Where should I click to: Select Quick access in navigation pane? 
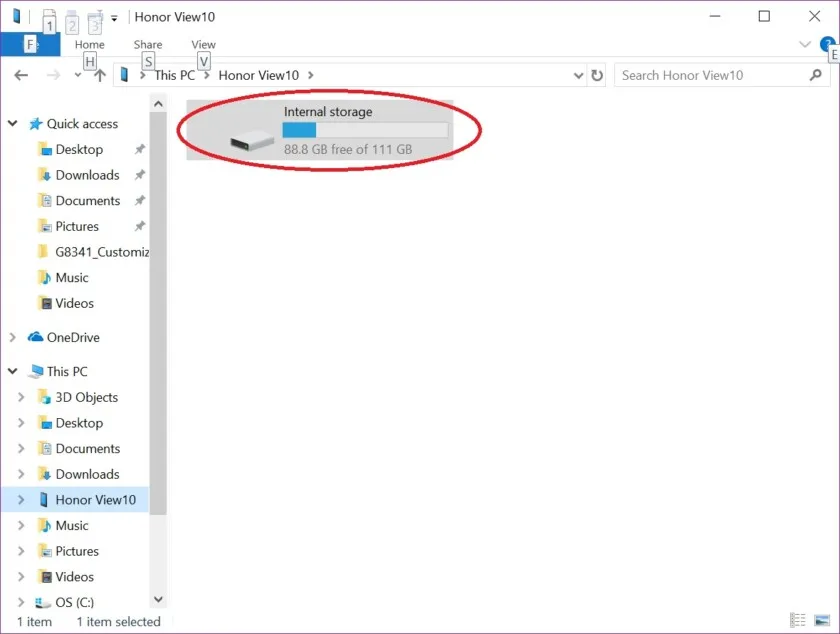82,124
